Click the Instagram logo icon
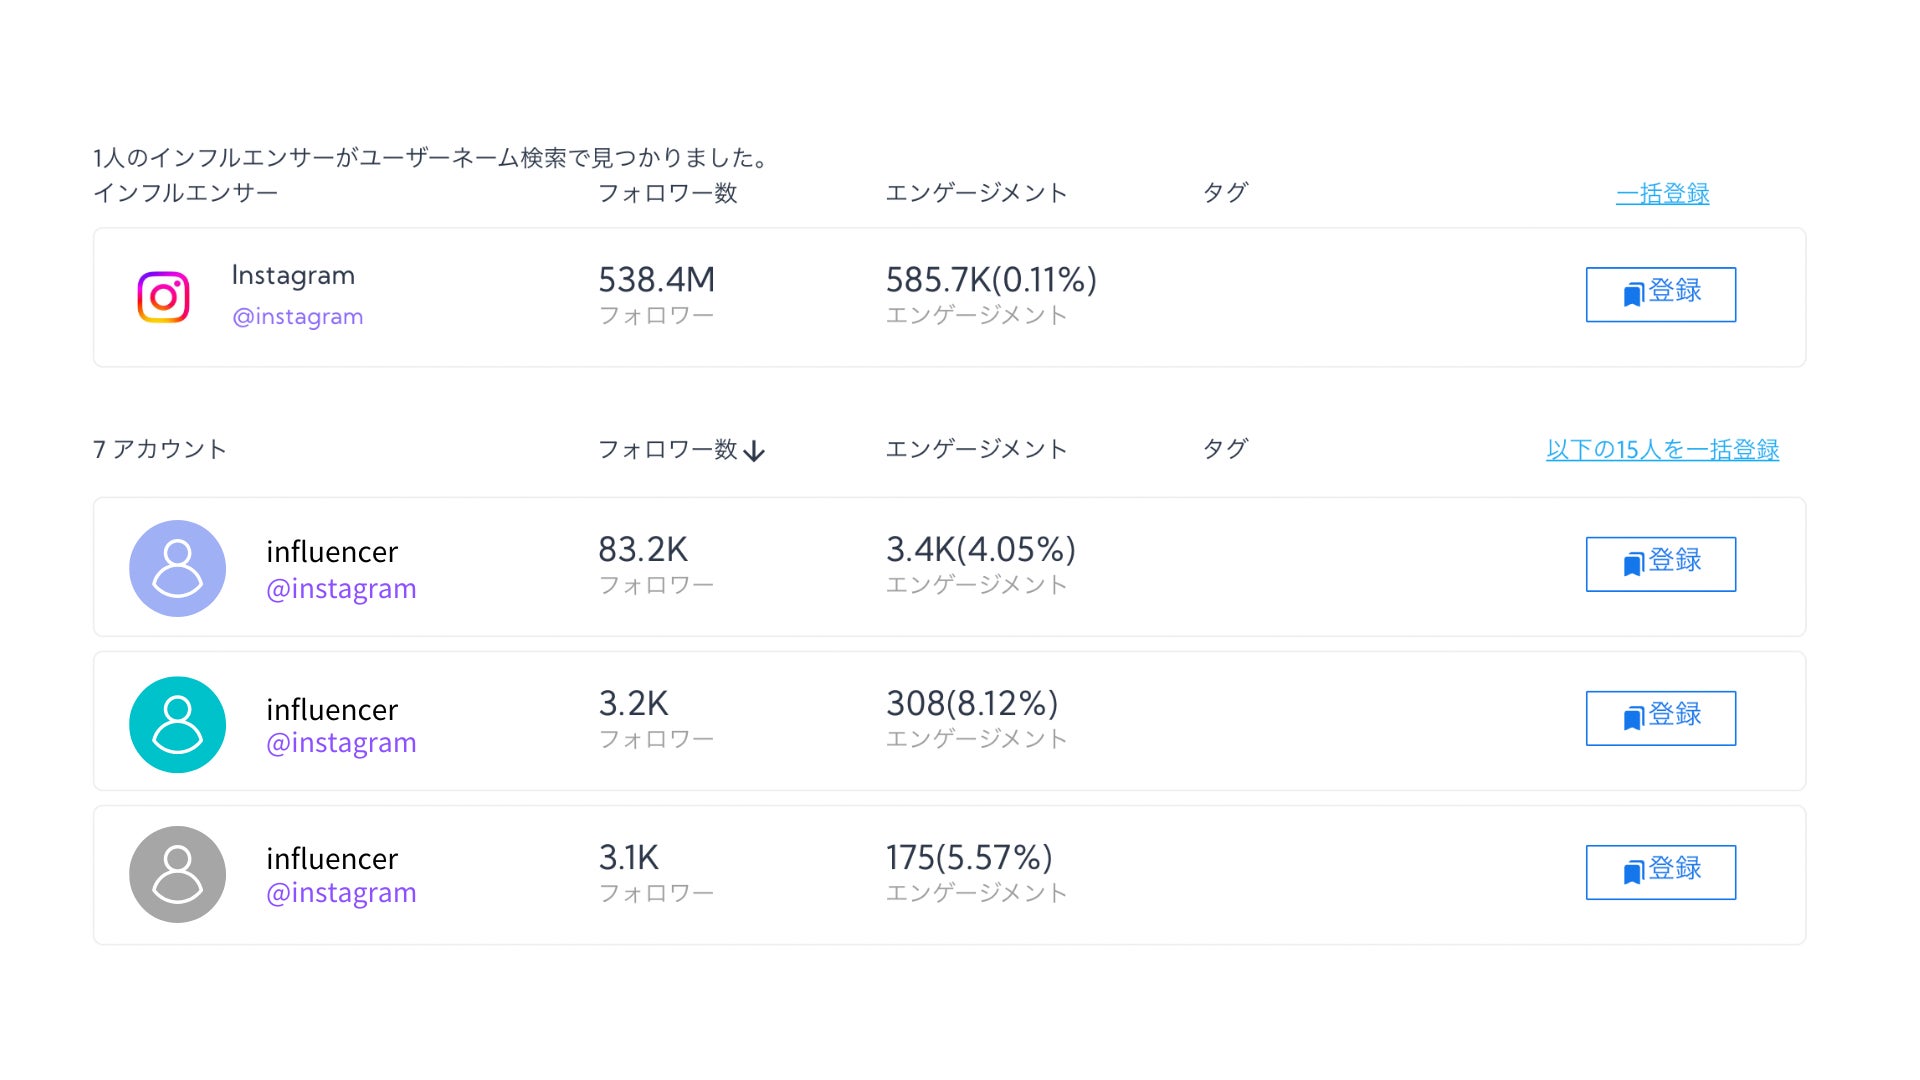 coord(163,297)
